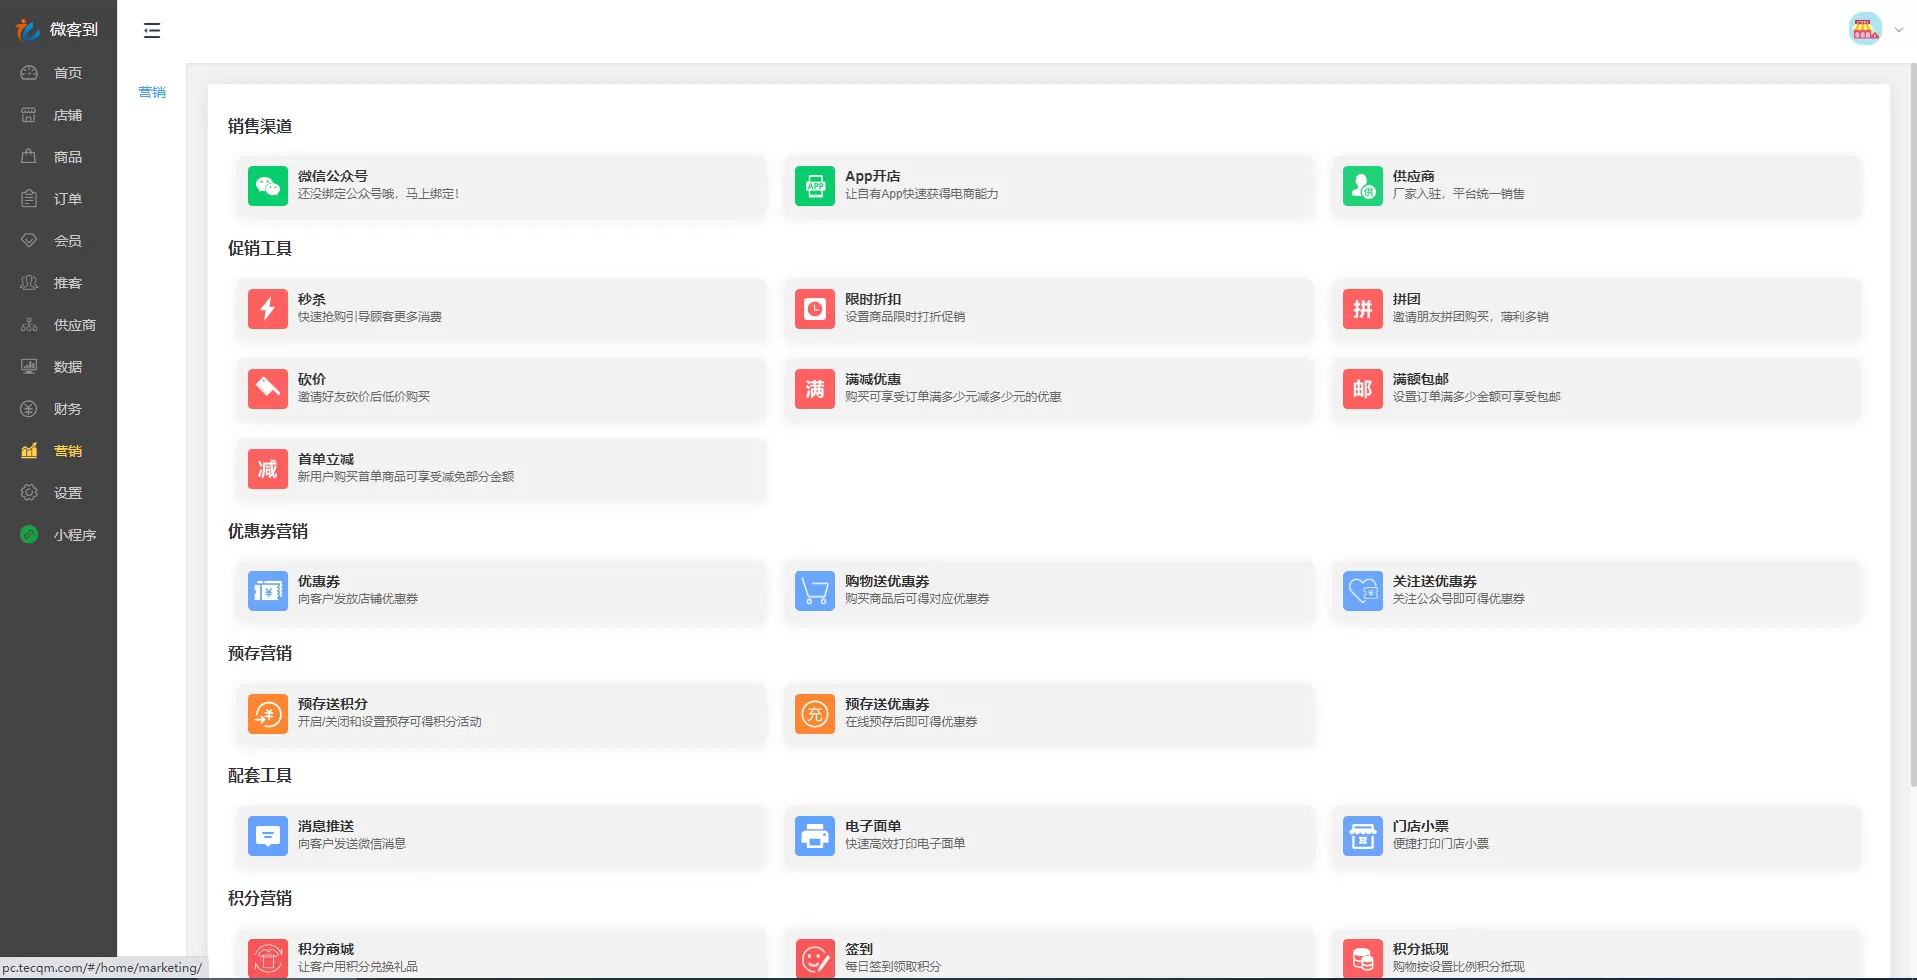Click the 预存送优惠券 orange 充 icon

[815, 714]
